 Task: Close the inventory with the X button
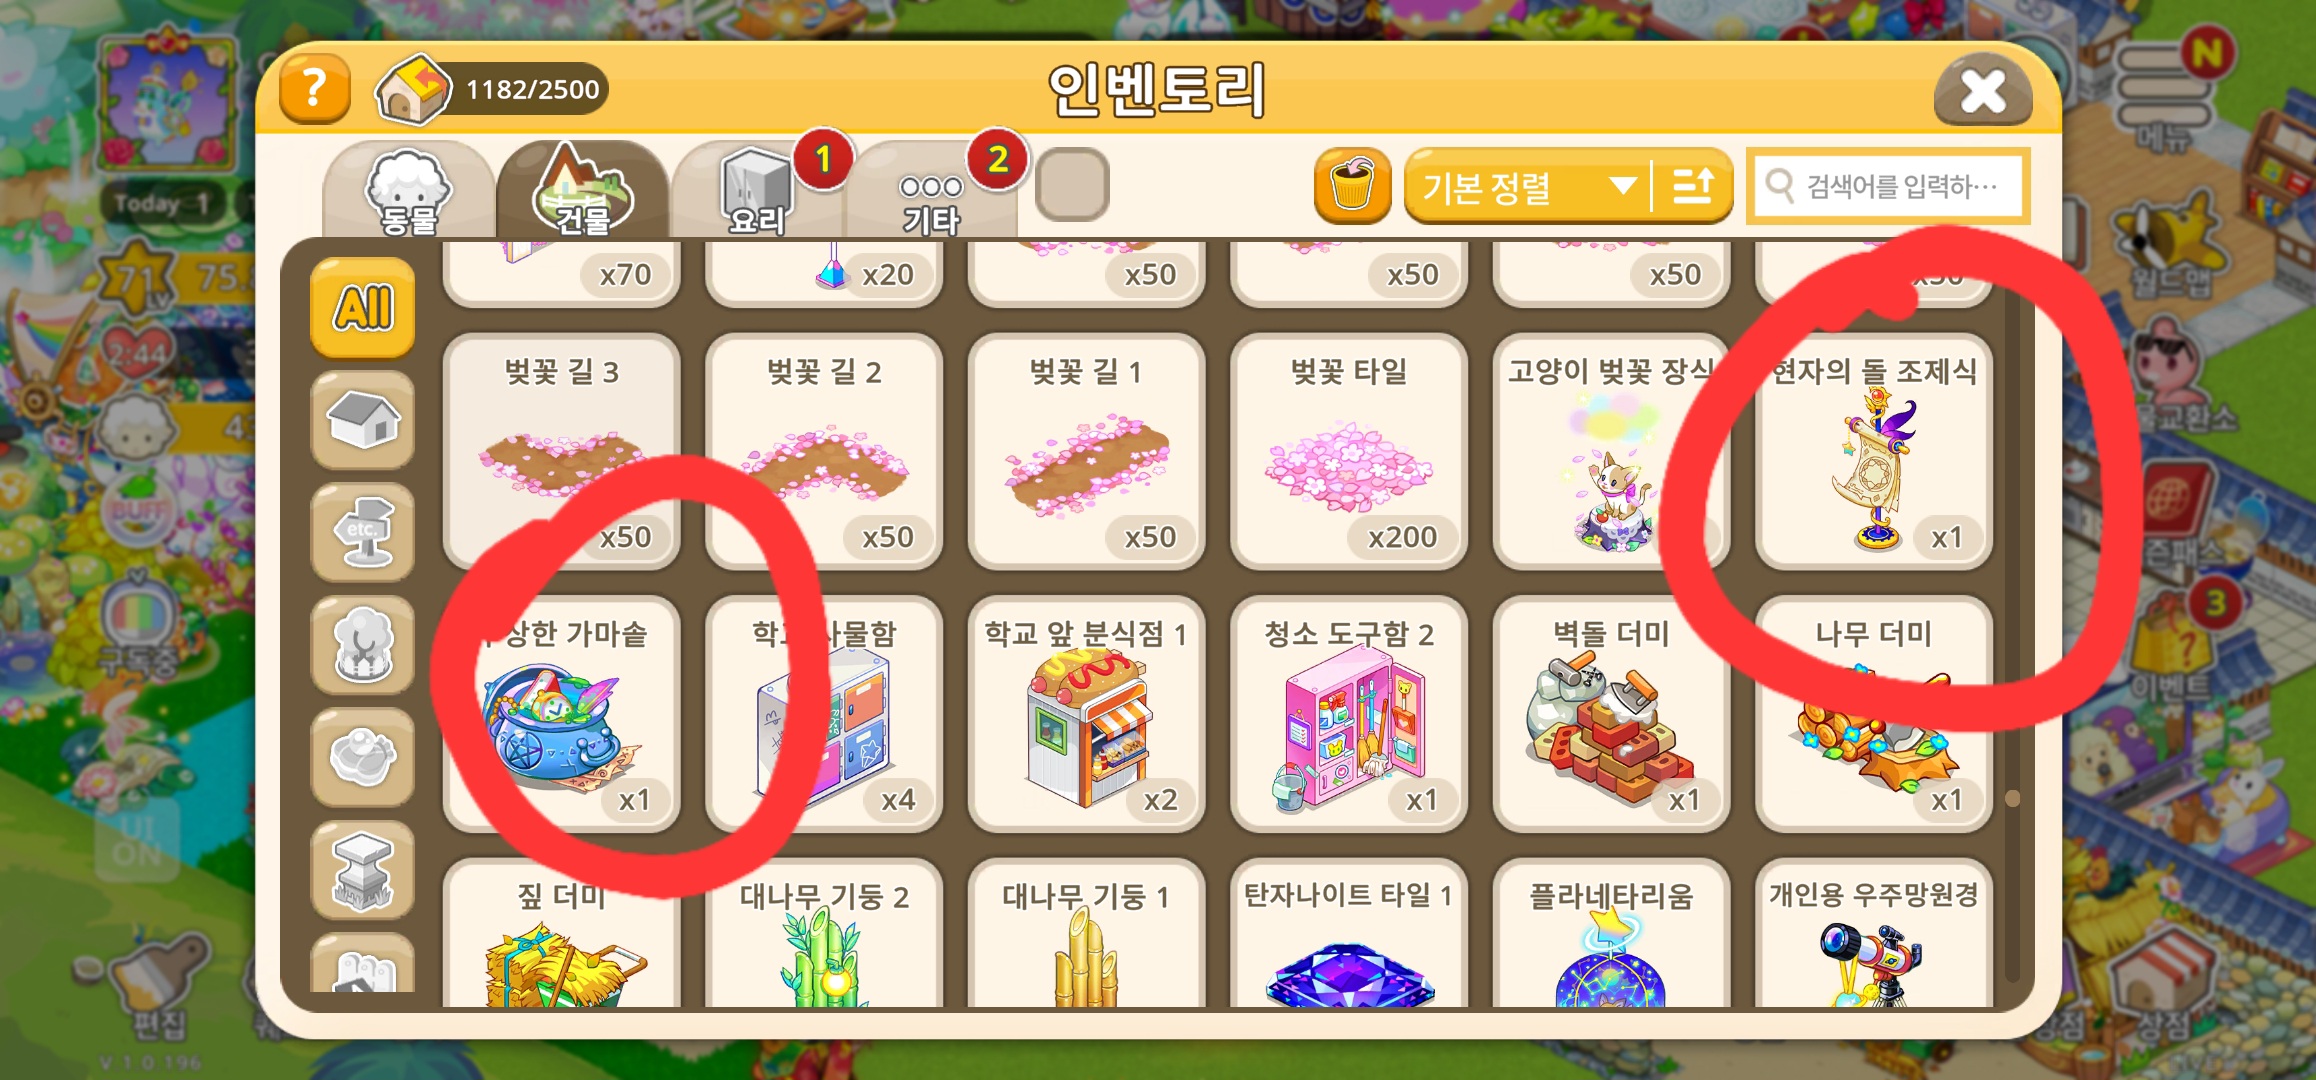pos(1983,90)
